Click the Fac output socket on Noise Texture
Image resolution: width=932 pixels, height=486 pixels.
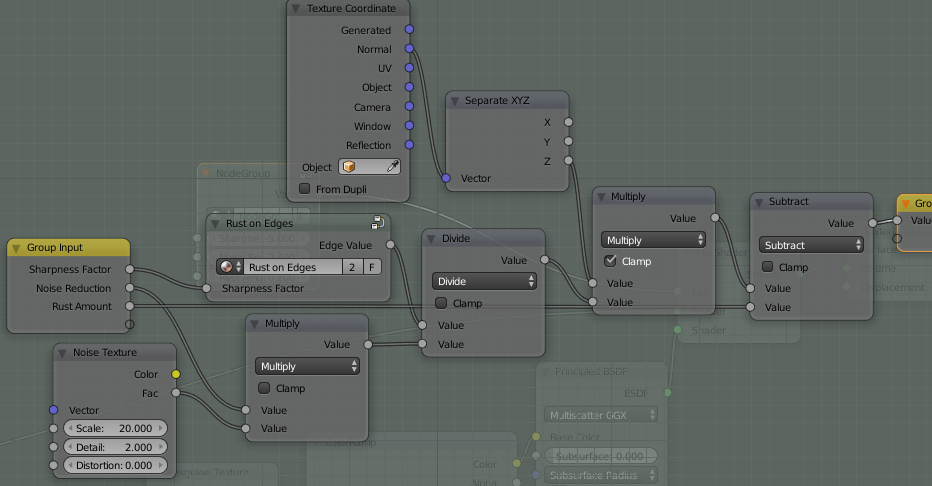point(176,393)
